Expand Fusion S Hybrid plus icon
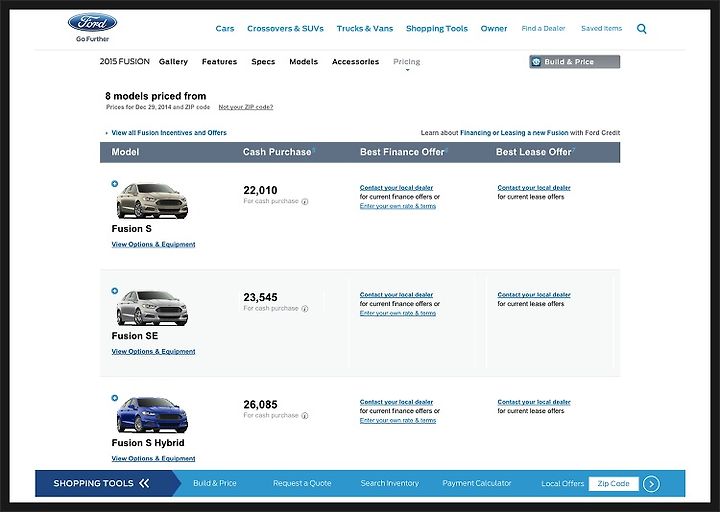This screenshot has width=720, height=512. pyautogui.click(x=115, y=398)
